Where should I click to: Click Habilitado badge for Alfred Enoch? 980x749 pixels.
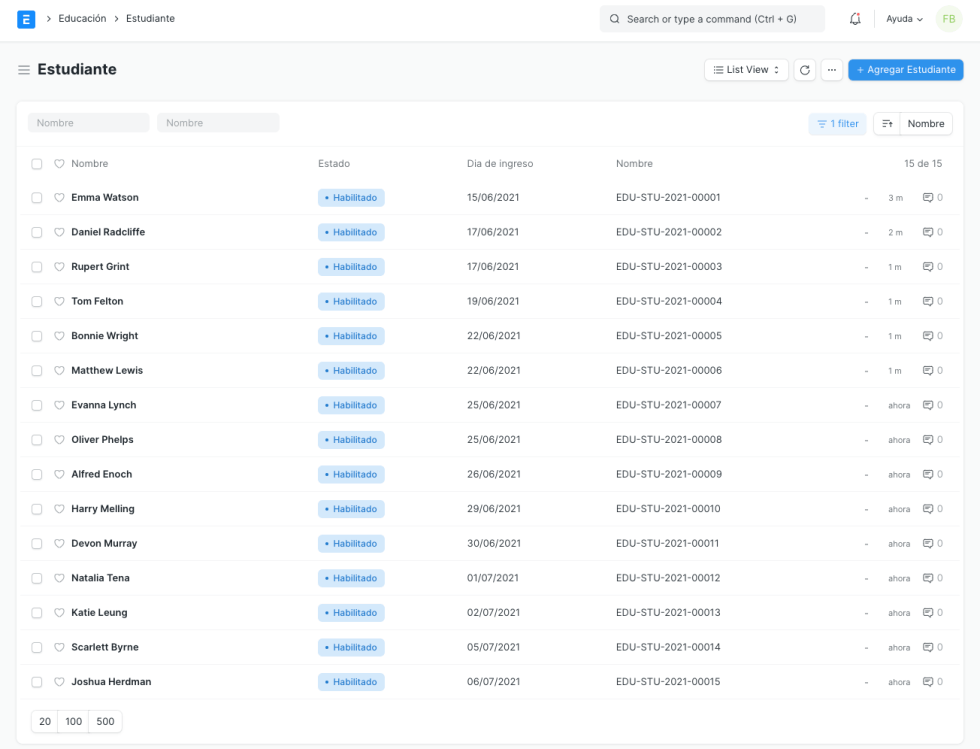click(351, 475)
